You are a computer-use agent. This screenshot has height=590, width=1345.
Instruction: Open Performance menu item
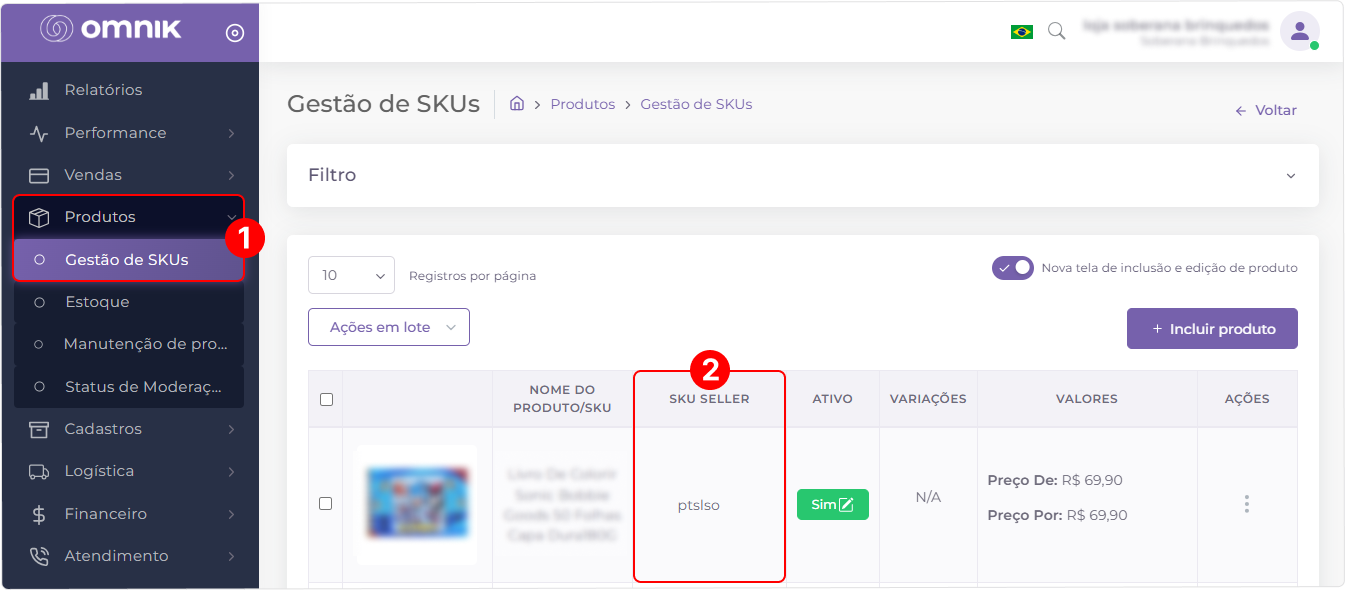click(x=130, y=133)
